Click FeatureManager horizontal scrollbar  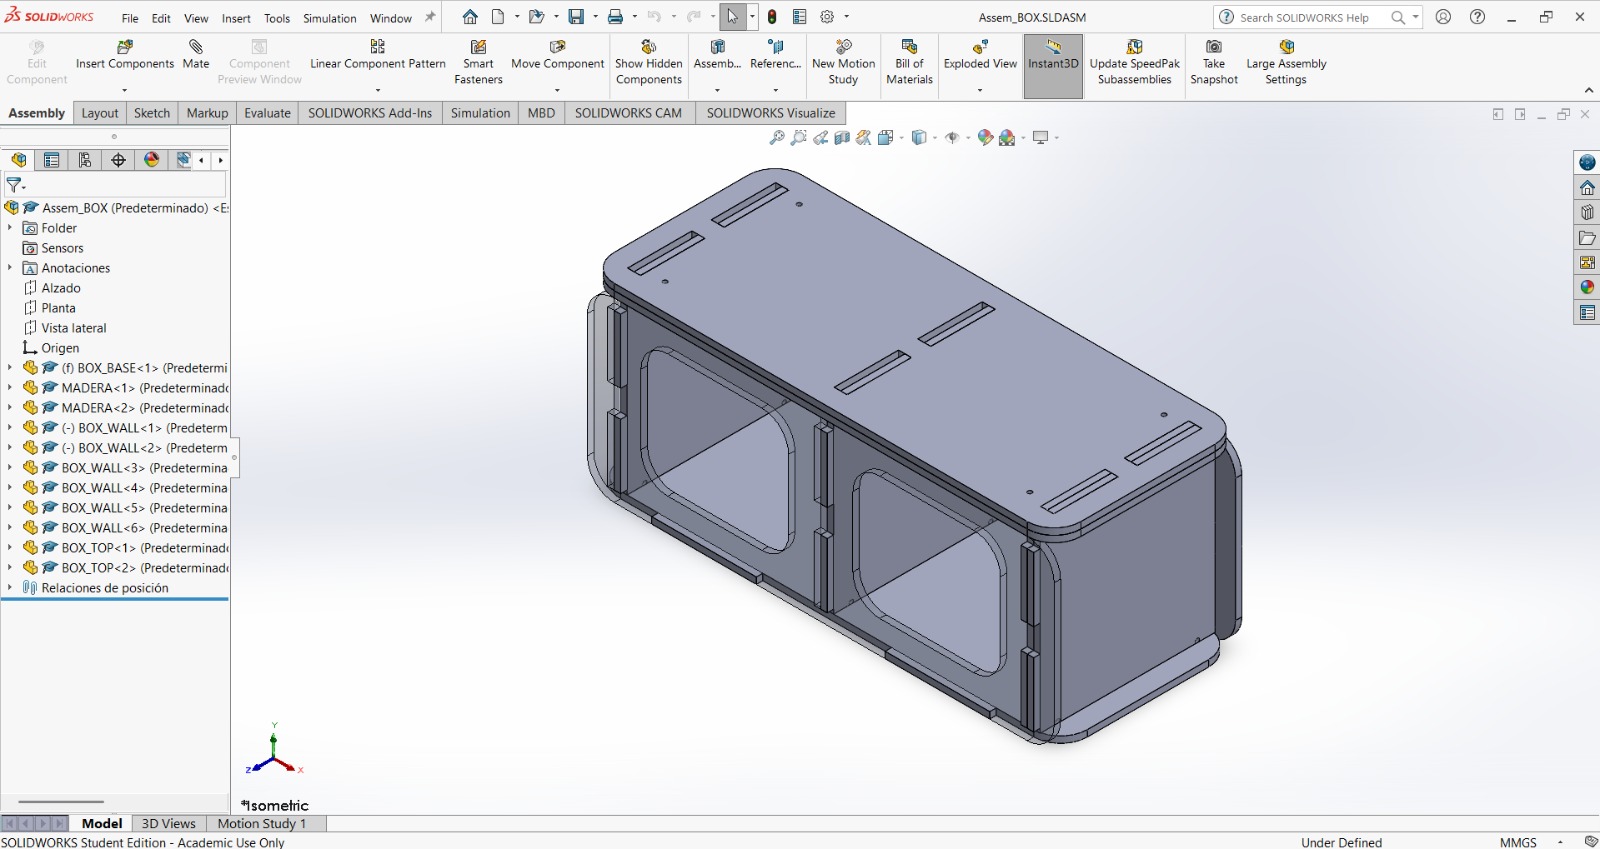pyautogui.click(x=61, y=802)
